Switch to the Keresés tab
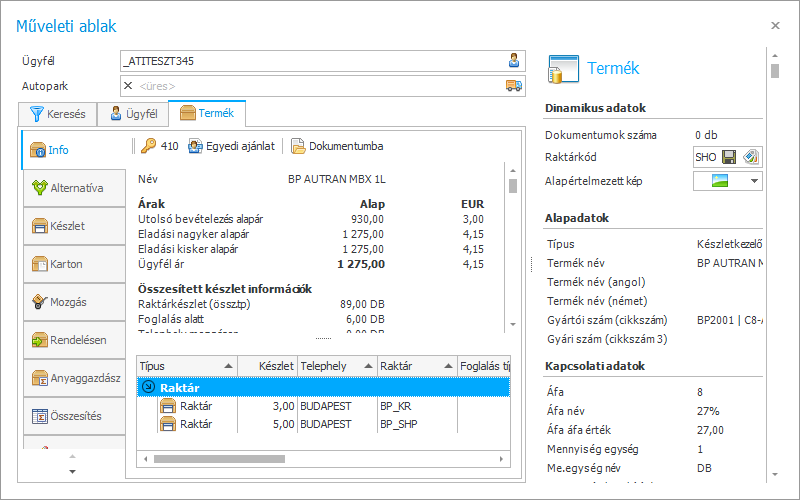The width and height of the screenshot is (800, 500). tap(58, 114)
